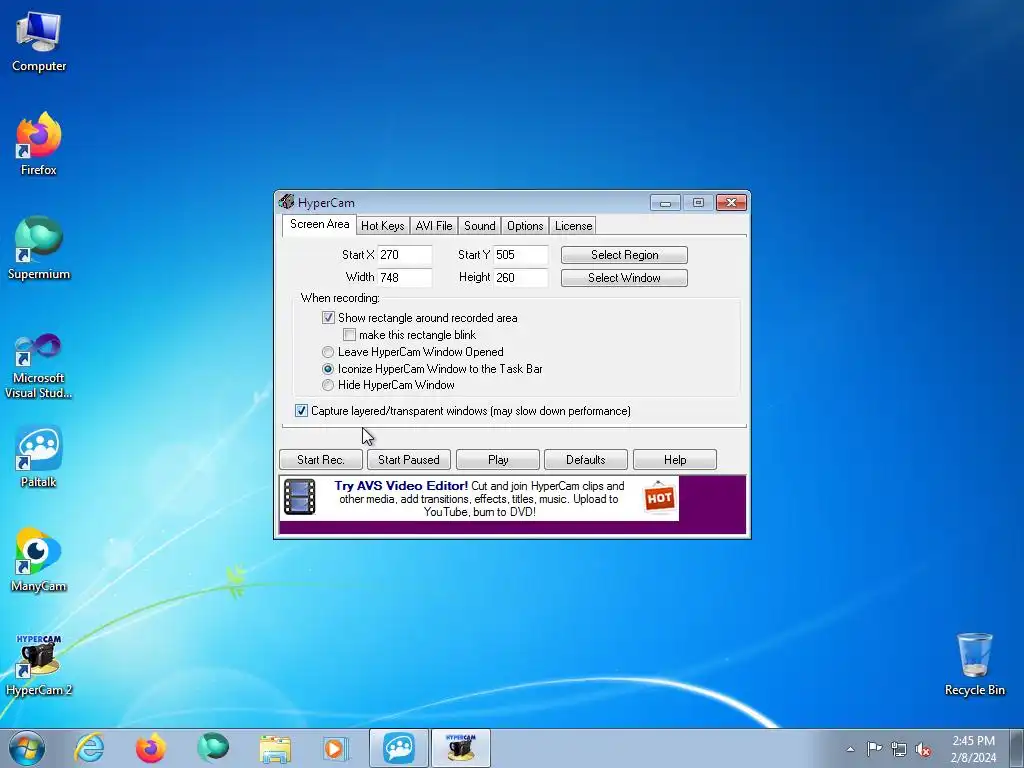Choose Hide HyperCam Window option
The height and width of the screenshot is (768, 1024).
click(328, 385)
